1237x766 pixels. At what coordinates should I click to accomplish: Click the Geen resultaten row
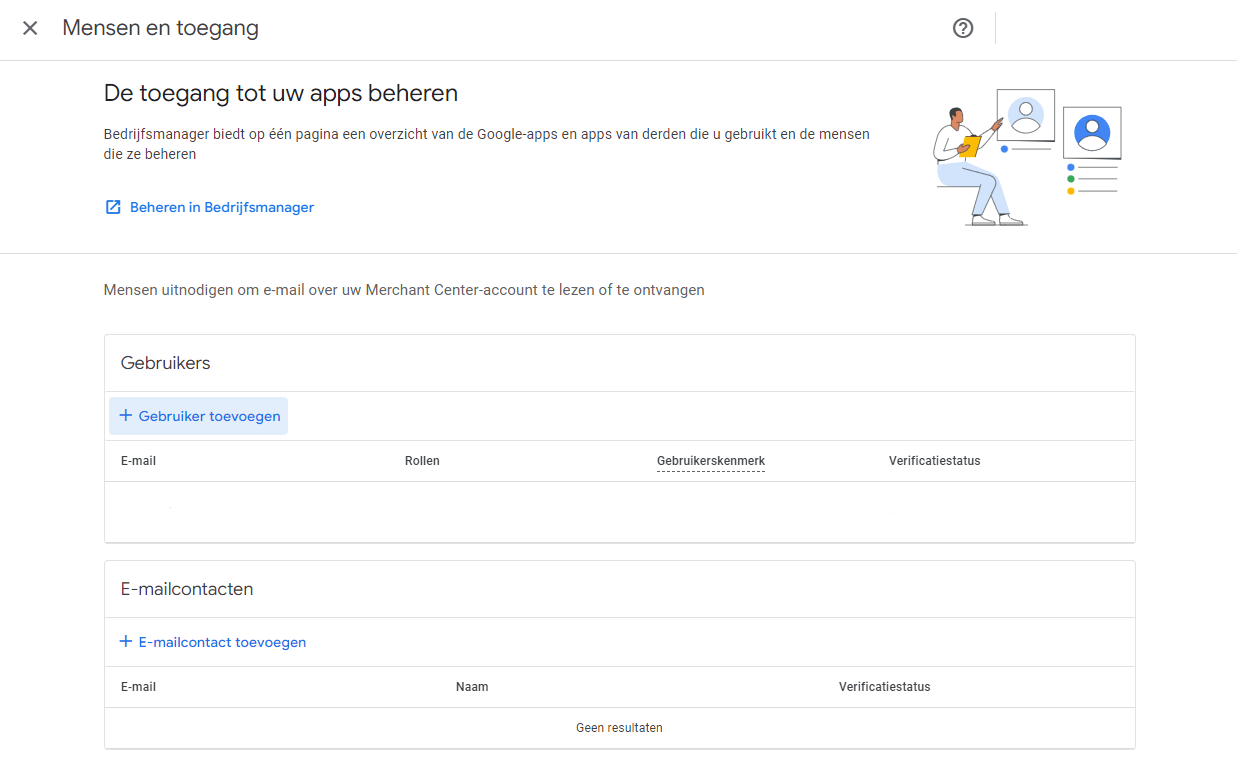tap(619, 727)
